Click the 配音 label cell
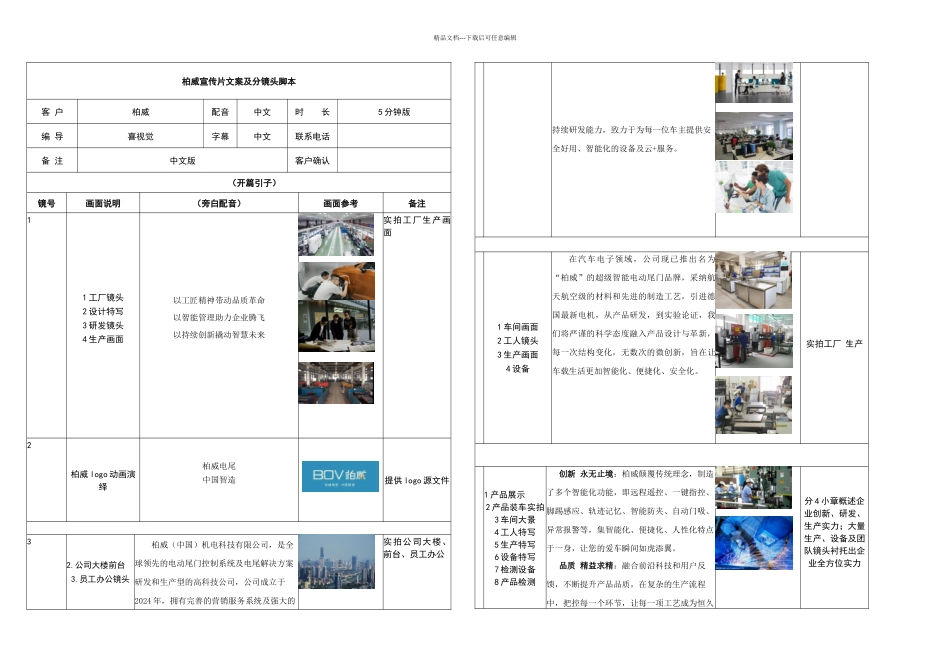 [220, 112]
